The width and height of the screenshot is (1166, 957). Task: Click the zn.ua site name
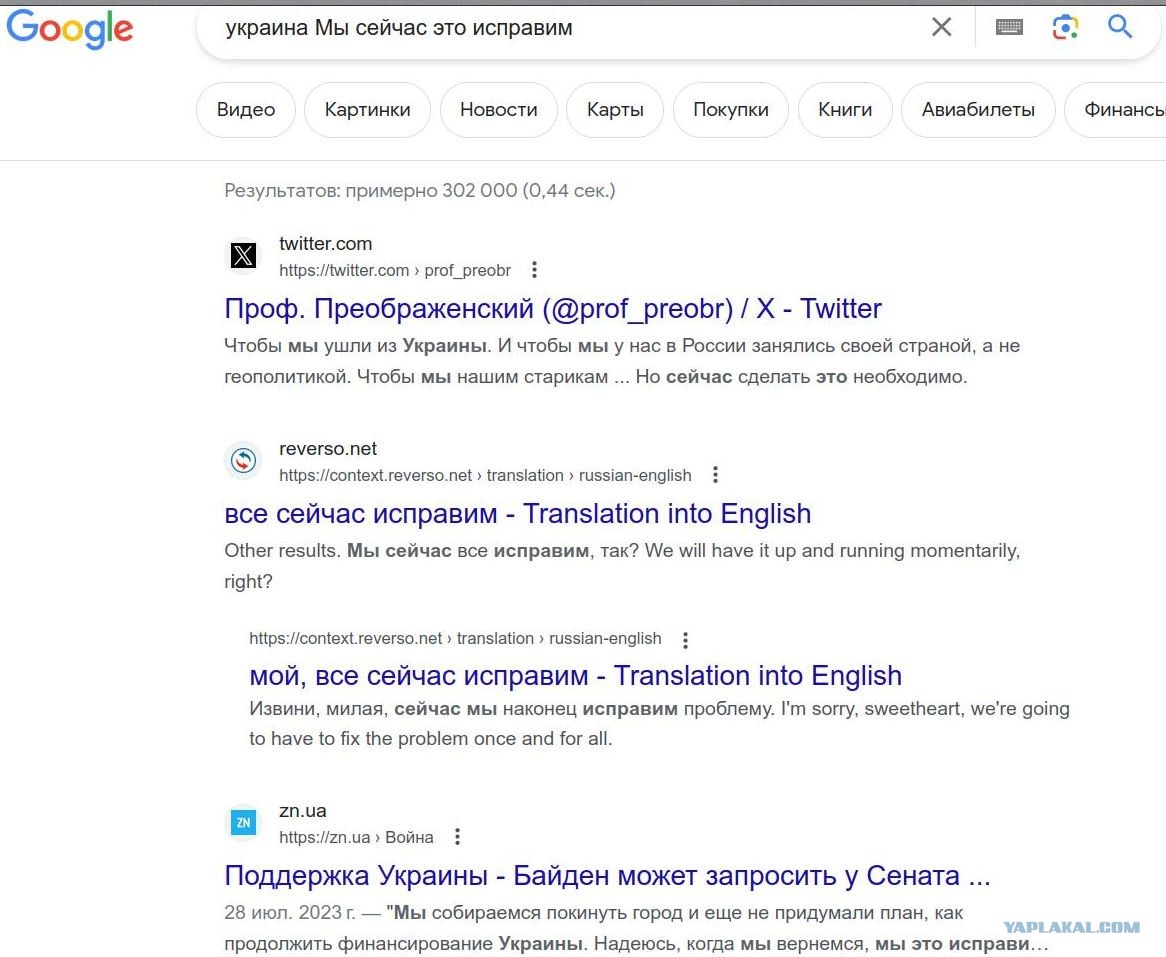tap(303, 811)
